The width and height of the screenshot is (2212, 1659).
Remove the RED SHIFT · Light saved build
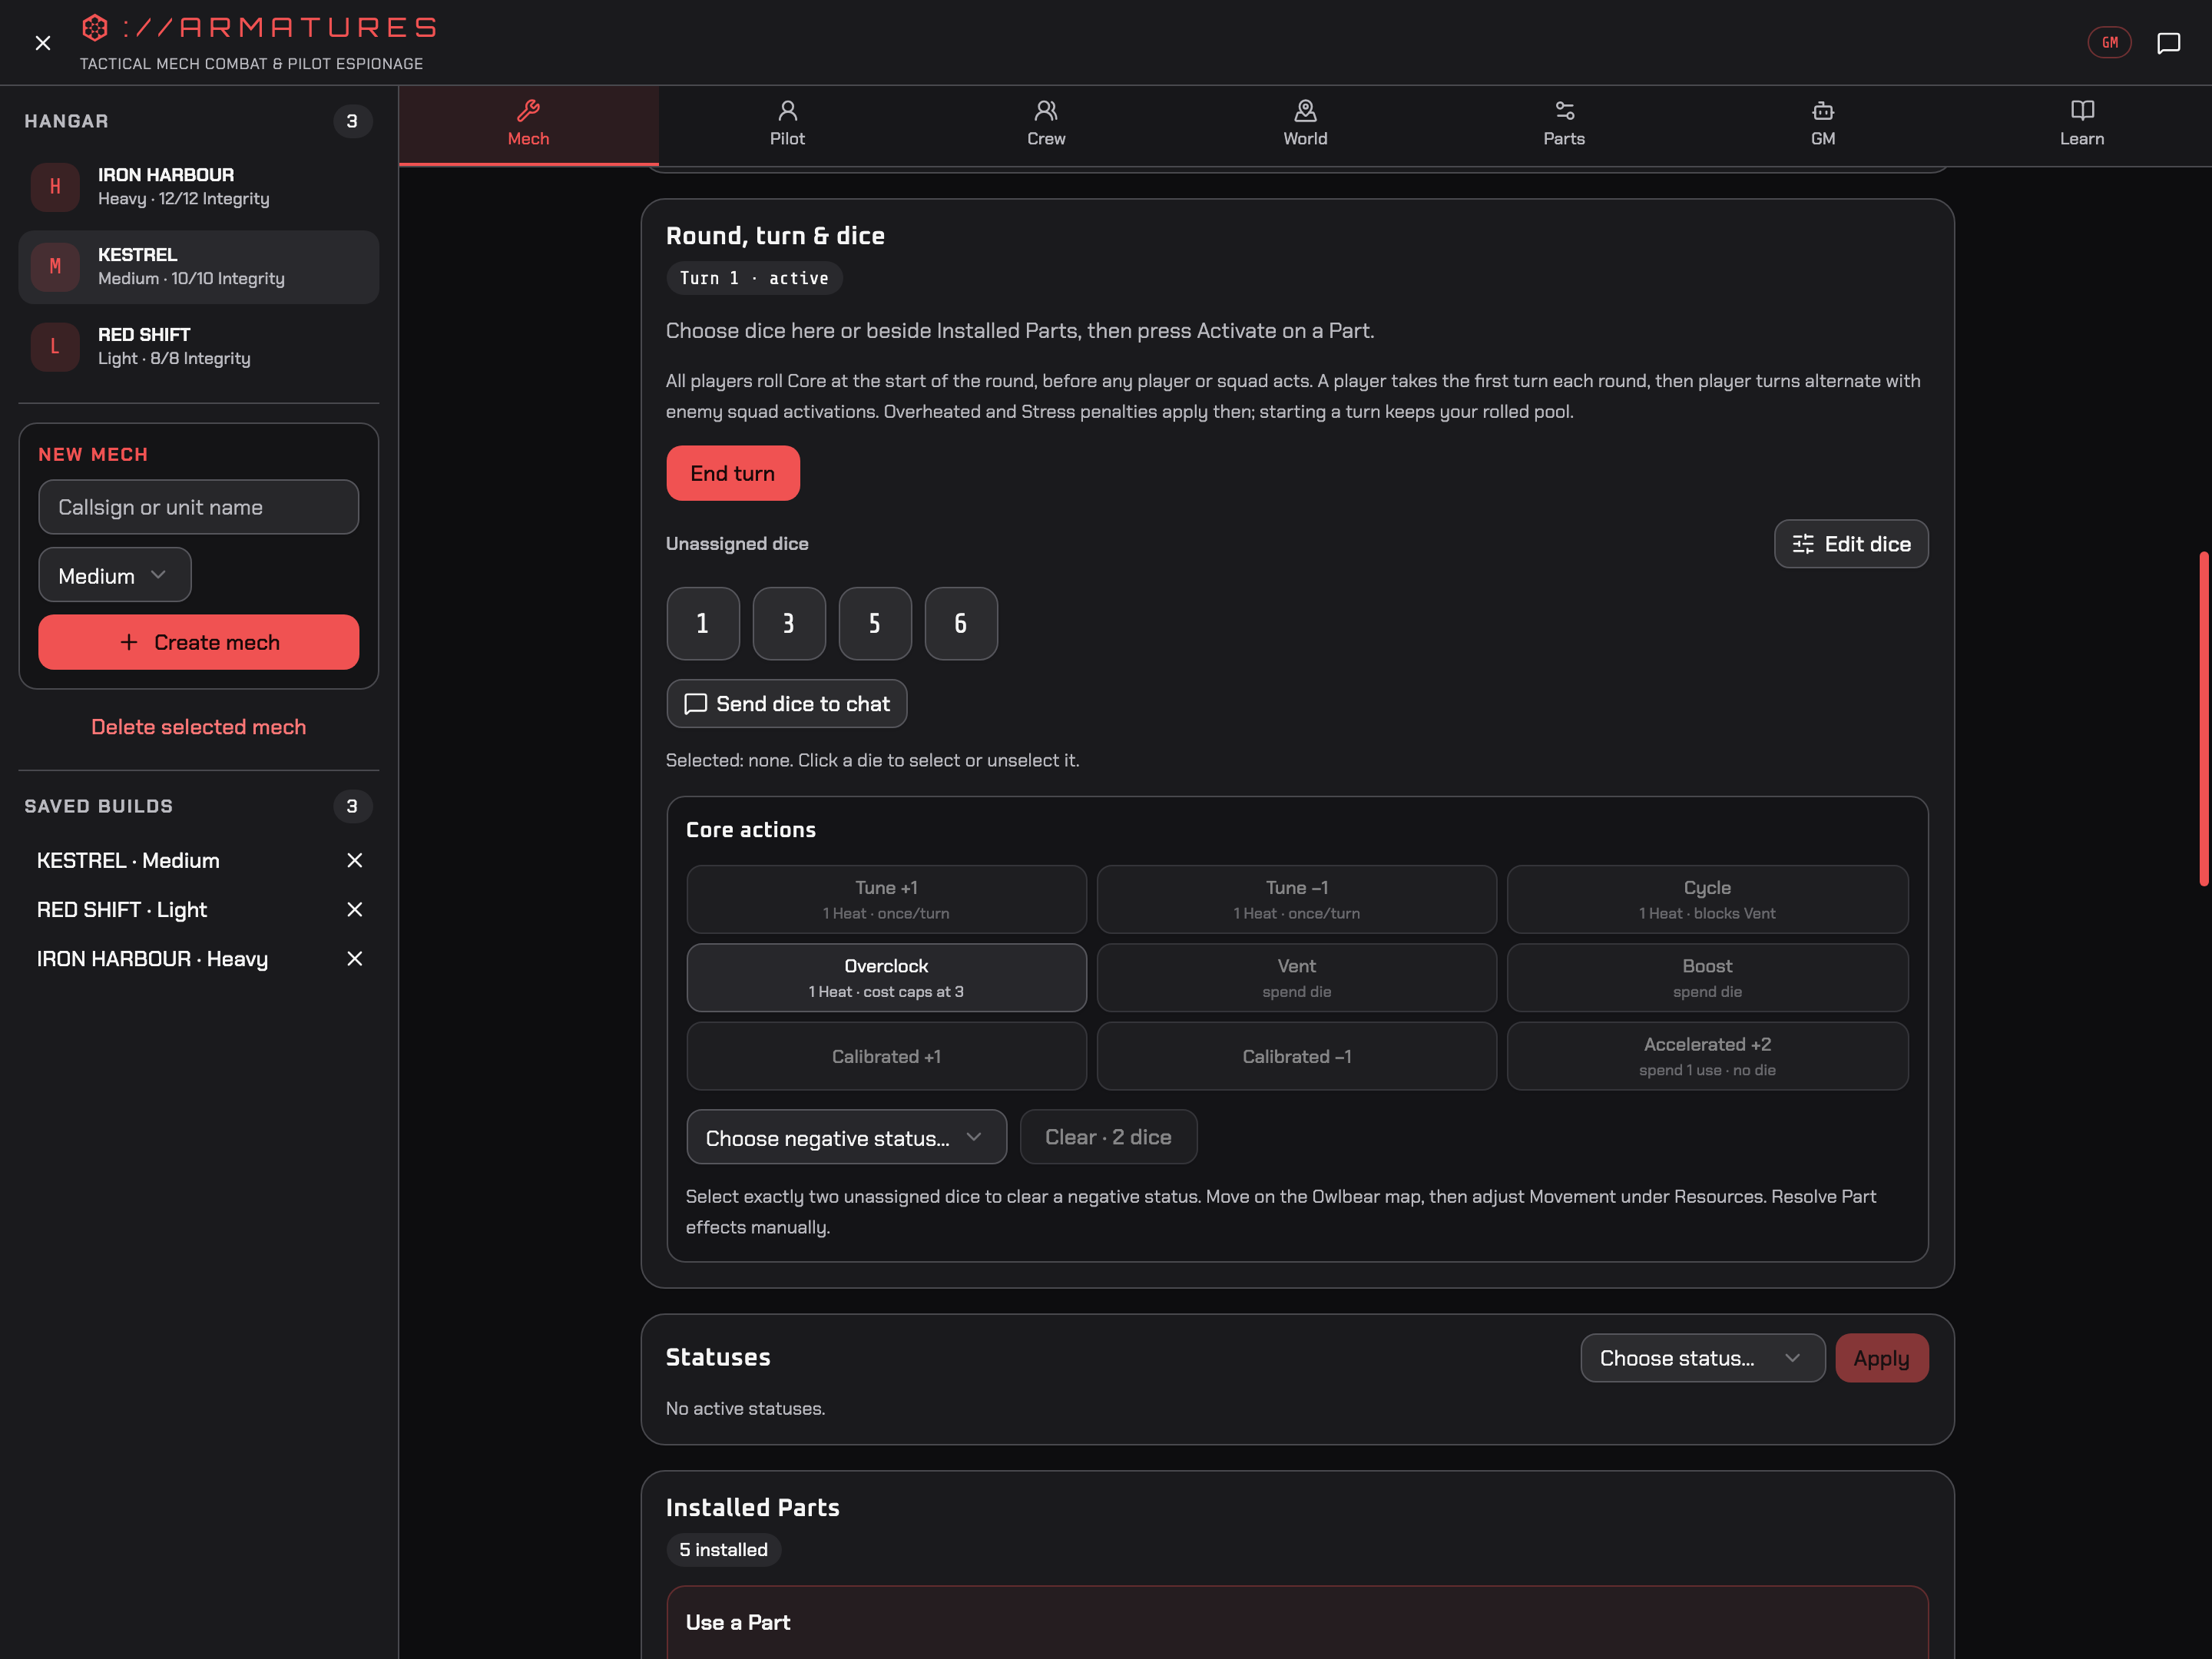(x=354, y=909)
